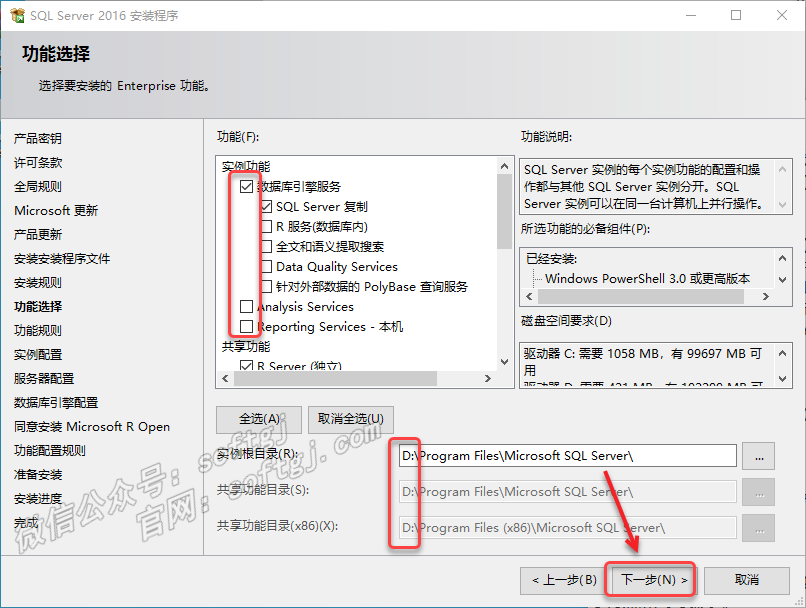
Task: Click the 共享功能目录(S) path field
Action: 567,492
